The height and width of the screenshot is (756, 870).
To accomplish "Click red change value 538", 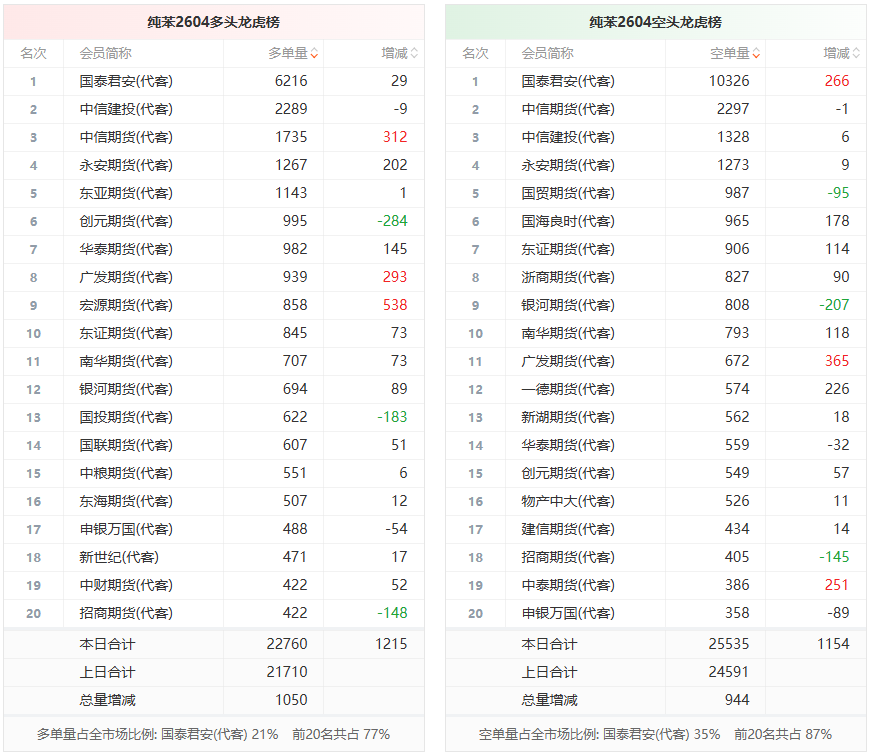I will point(395,305).
